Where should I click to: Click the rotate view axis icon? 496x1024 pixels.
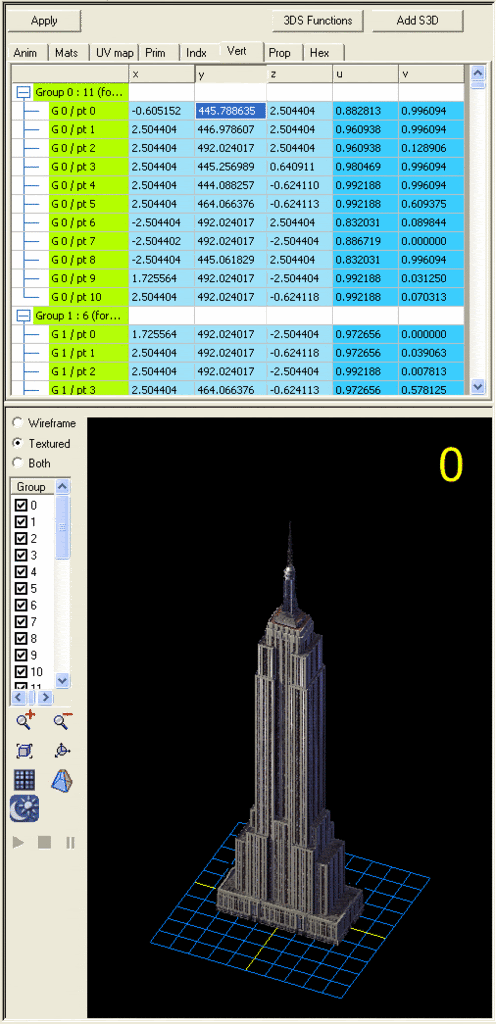point(63,751)
